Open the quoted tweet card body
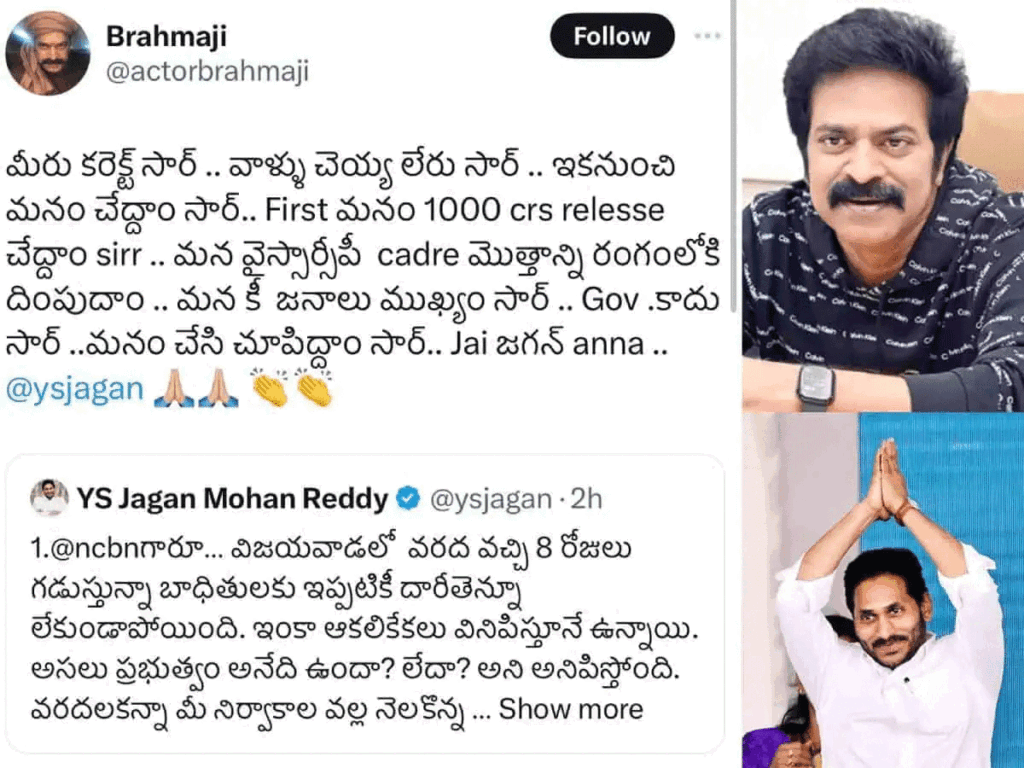Viewport: 1024px width, 768px height. coord(364,604)
